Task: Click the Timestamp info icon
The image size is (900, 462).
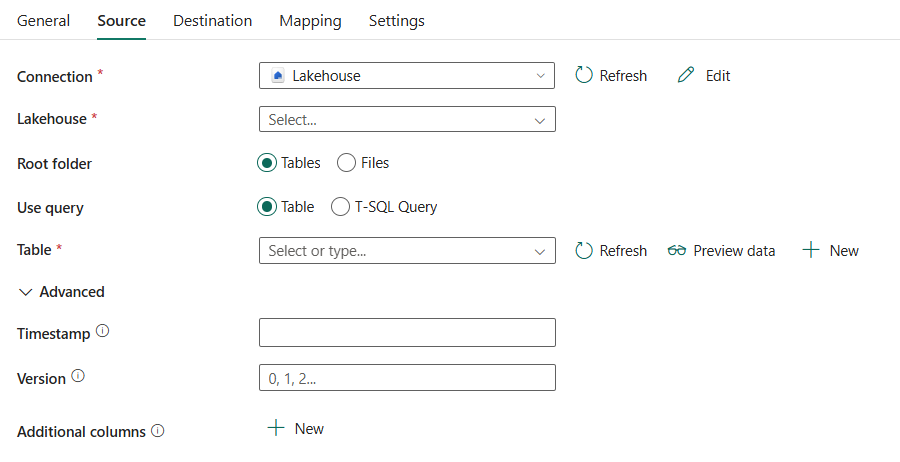Action: [103, 332]
